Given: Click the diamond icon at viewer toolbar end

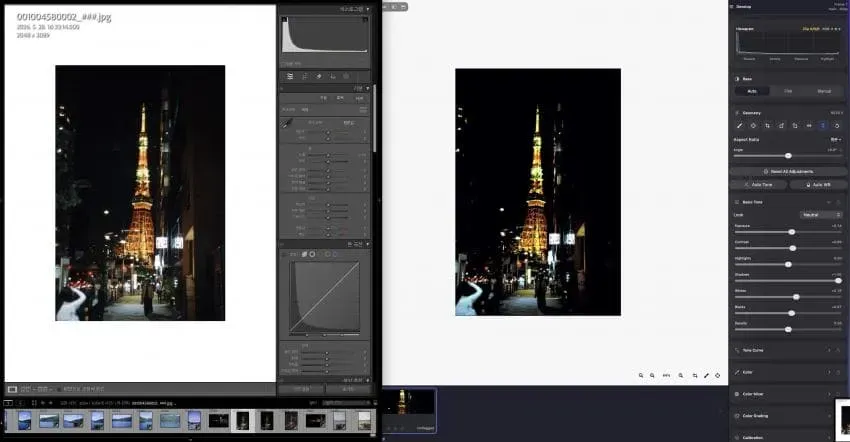Looking at the screenshot, I should pyautogui.click(x=718, y=375).
